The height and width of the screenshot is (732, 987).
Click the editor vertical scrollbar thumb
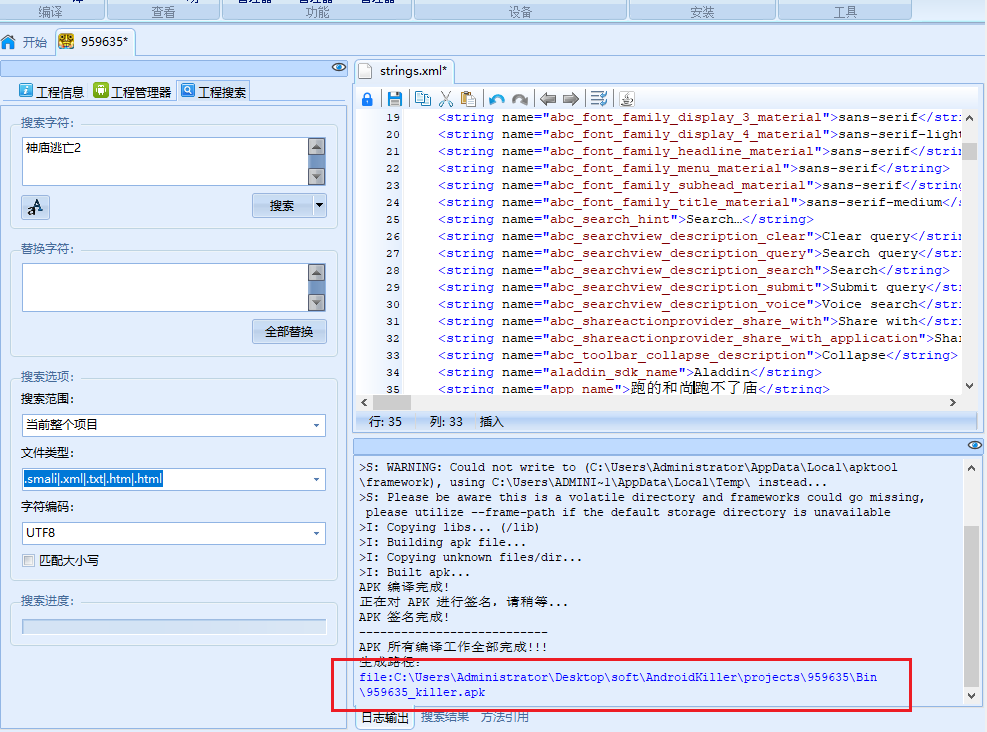coord(970,152)
